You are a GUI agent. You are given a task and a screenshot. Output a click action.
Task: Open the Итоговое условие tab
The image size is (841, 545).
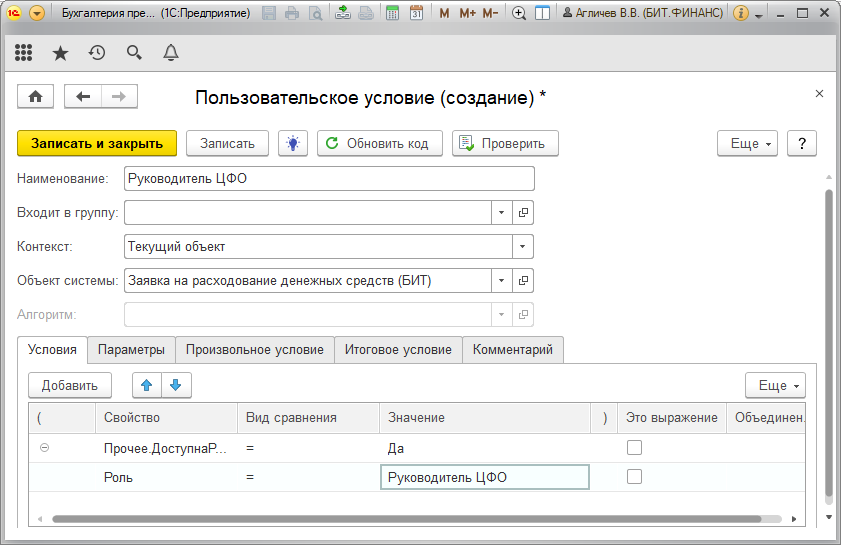(398, 350)
